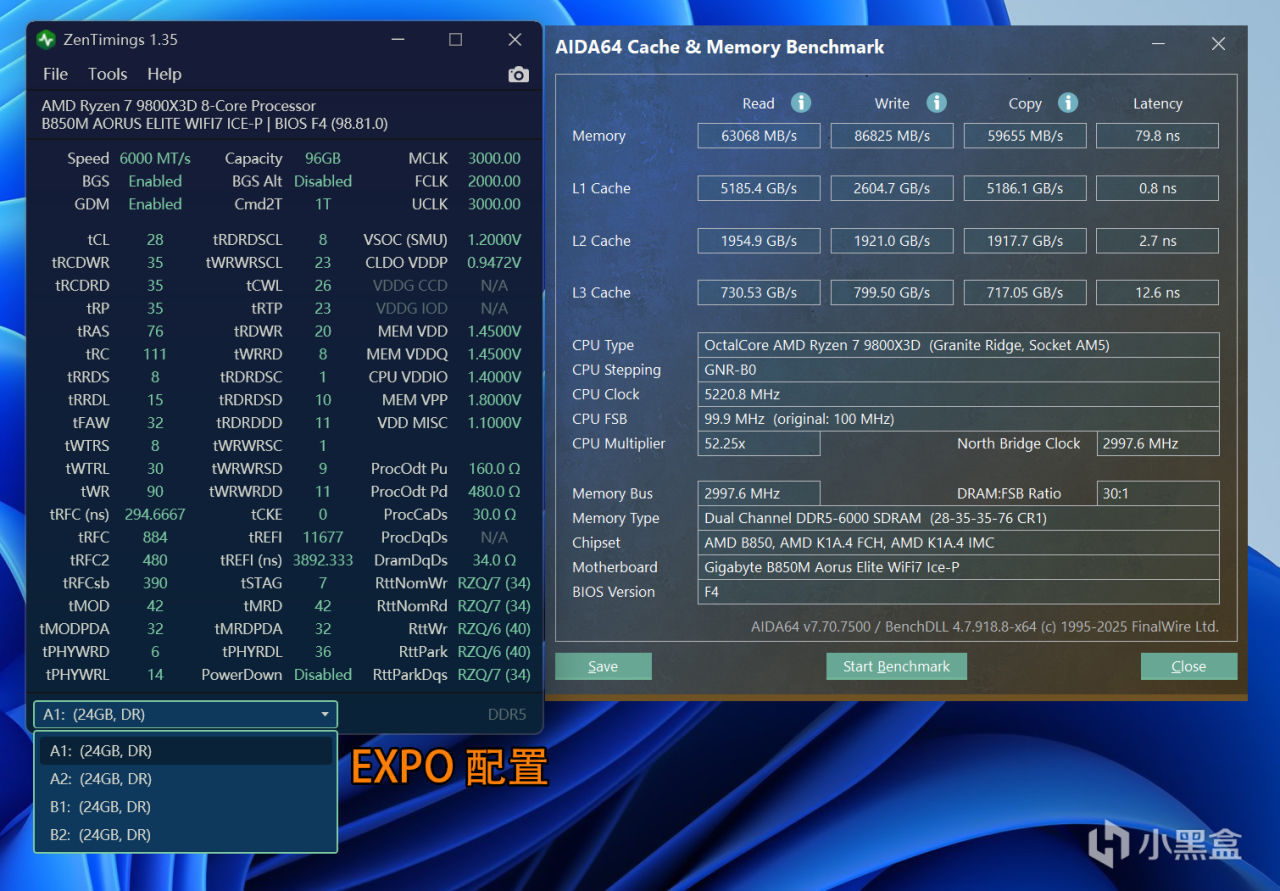The height and width of the screenshot is (891, 1280).
Task: Click the Close button in AIDA64
Action: 1189,667
